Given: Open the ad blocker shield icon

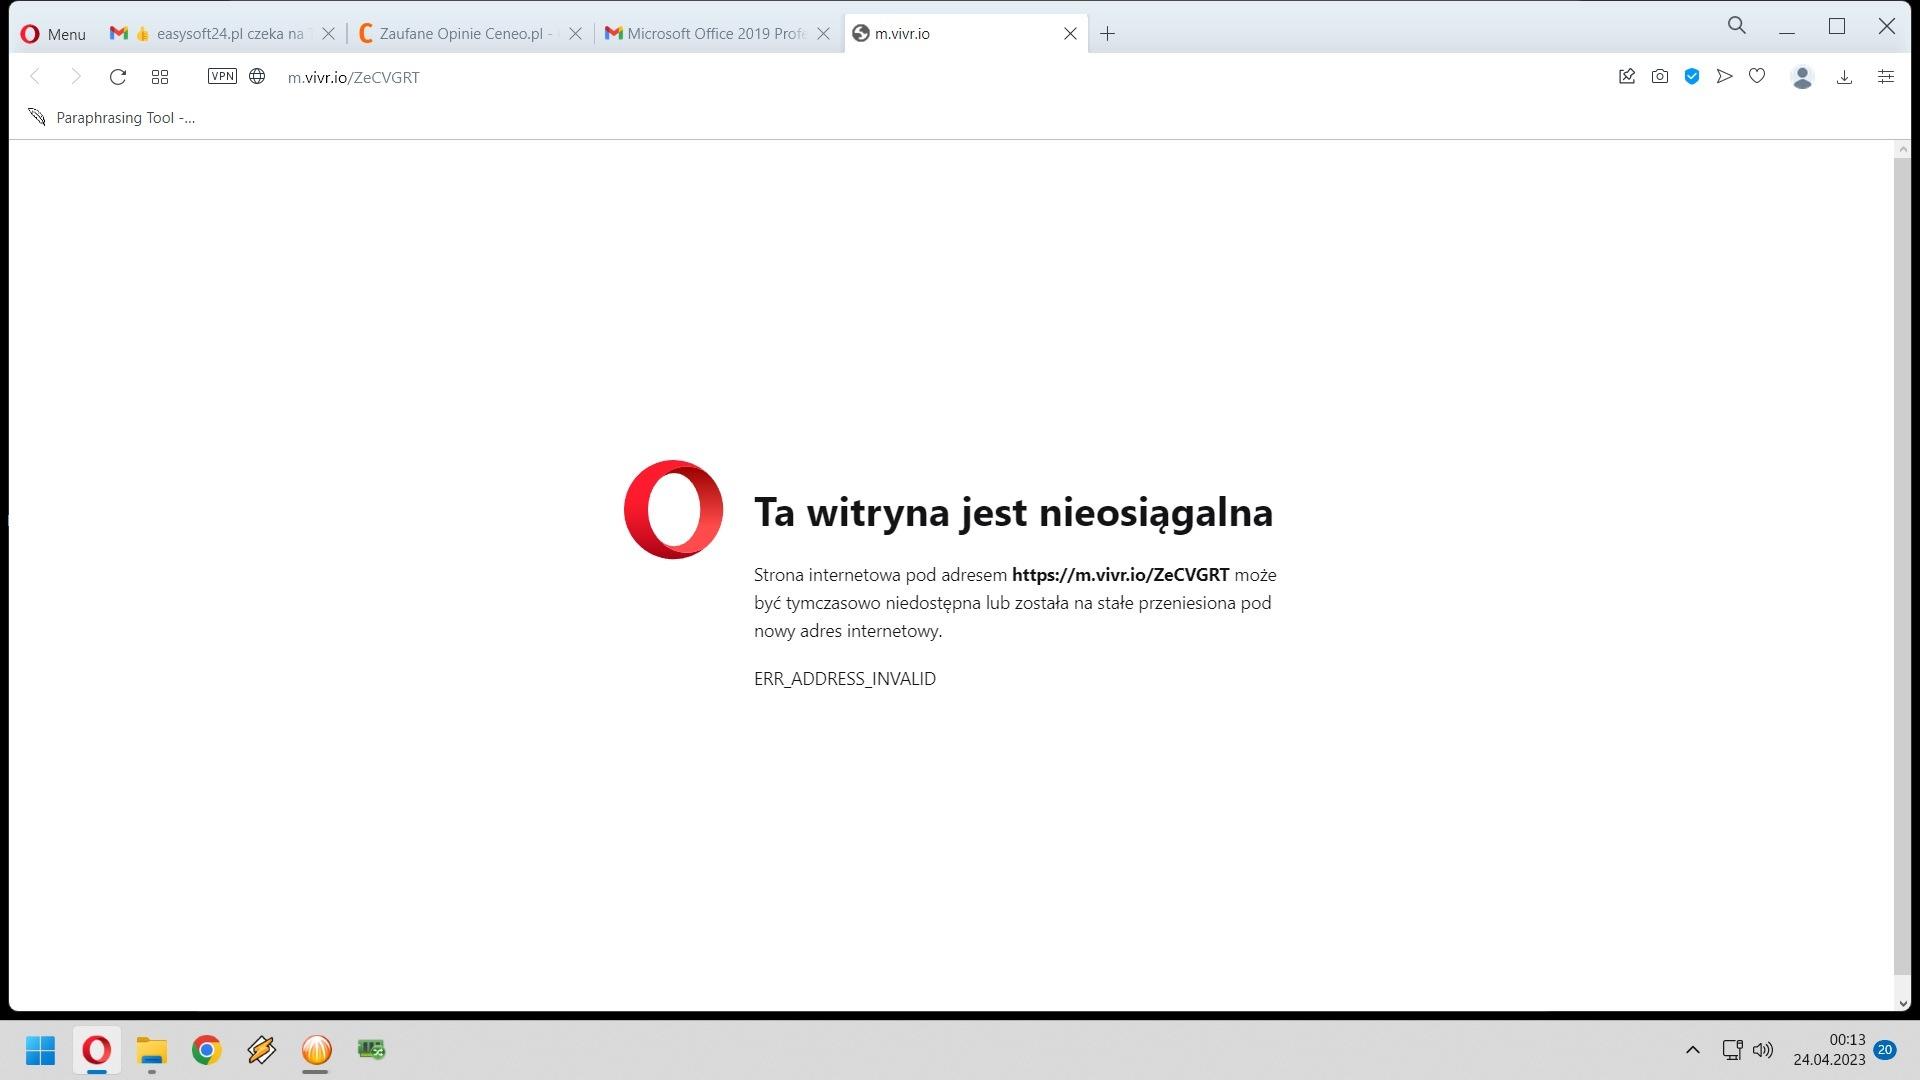Looking at the screenshot, I should (x=1692, y=76).
